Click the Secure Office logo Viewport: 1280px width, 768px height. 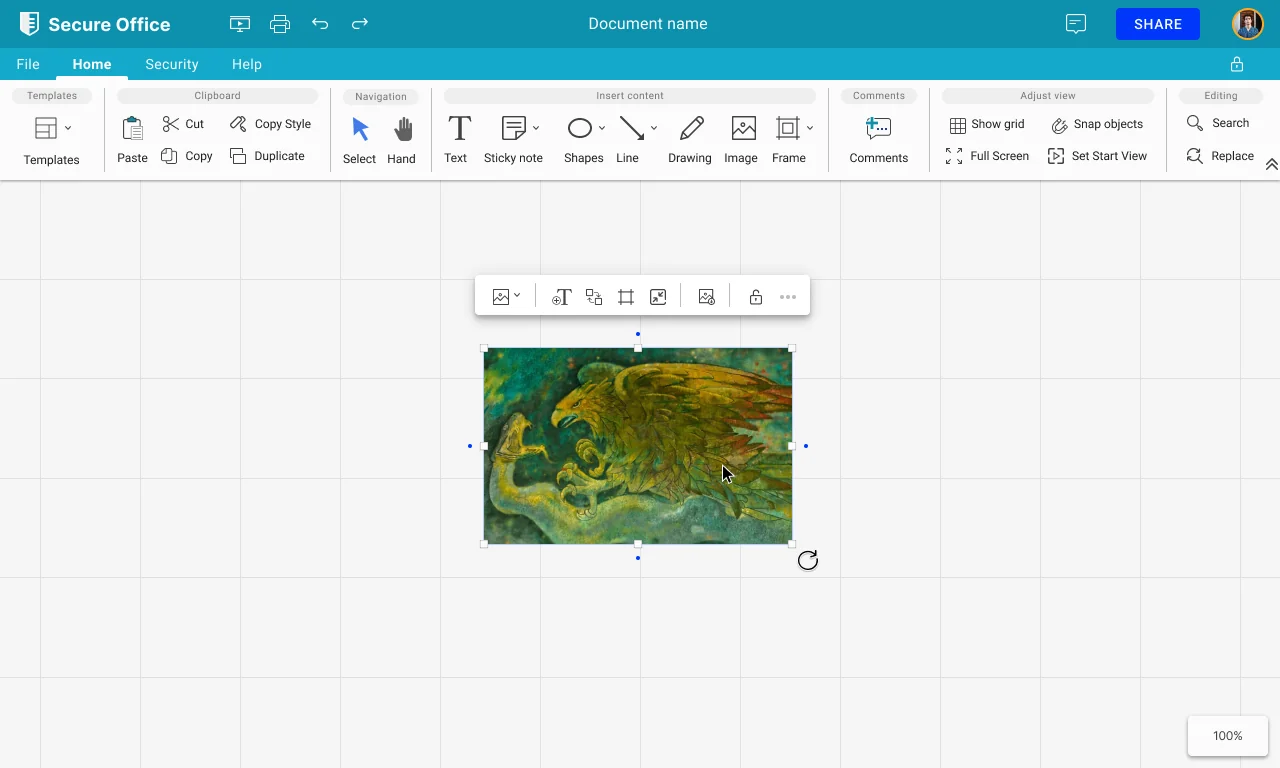pyautogui.click(x=95, y=24)
